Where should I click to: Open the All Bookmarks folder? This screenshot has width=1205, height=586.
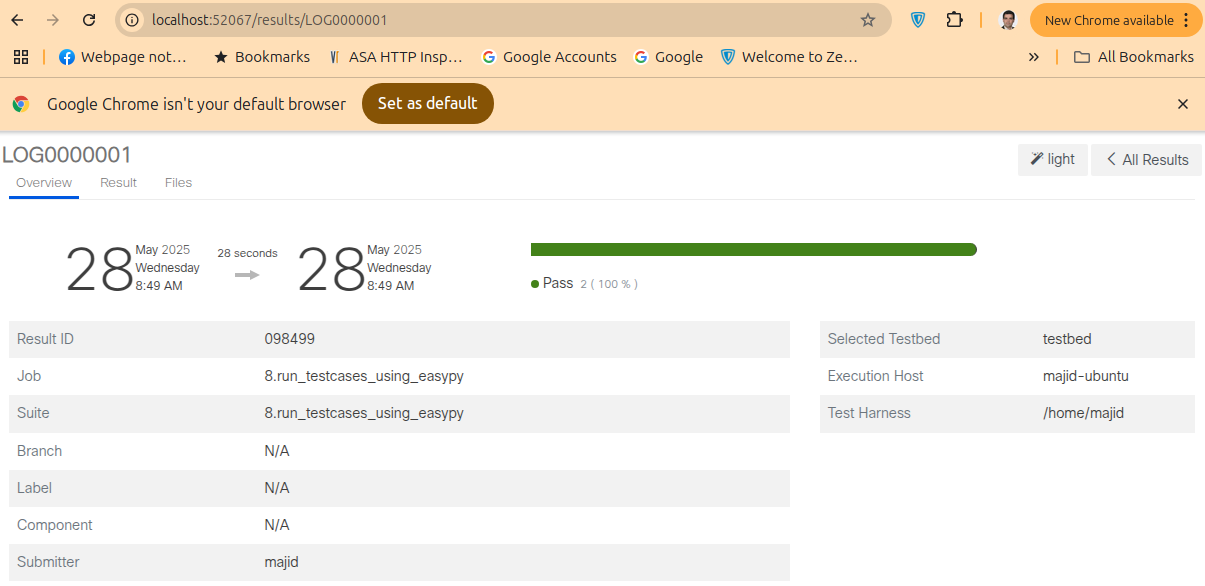pyautogui.click(x=1134, y=57)
